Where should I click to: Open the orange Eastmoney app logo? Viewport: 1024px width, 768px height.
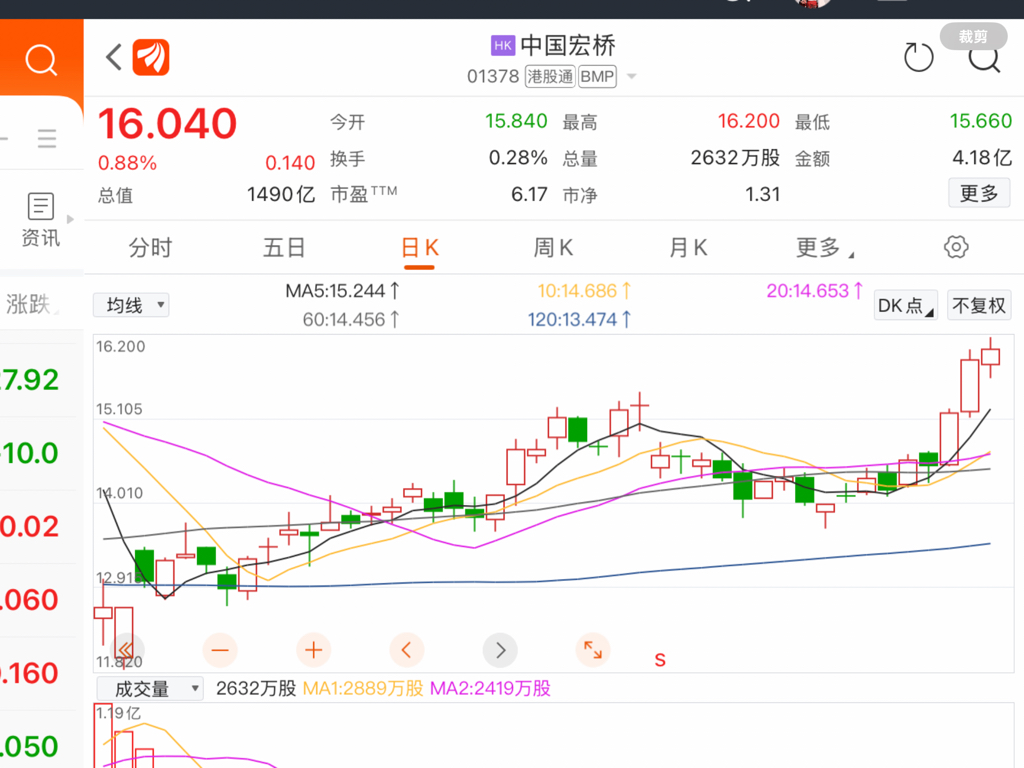point(151,57)
